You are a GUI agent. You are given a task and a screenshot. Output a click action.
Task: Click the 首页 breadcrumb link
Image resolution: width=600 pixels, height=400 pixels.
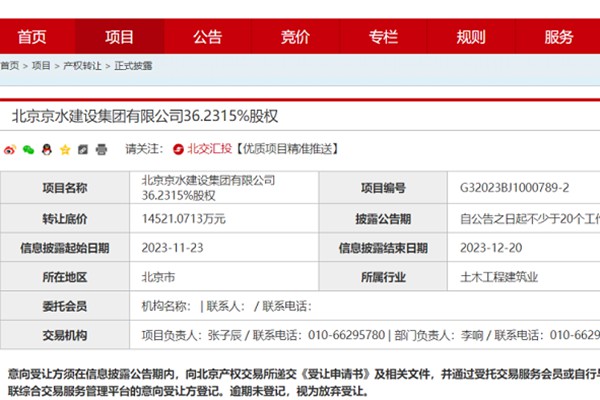pyautogui.click(x=10, y=66)
